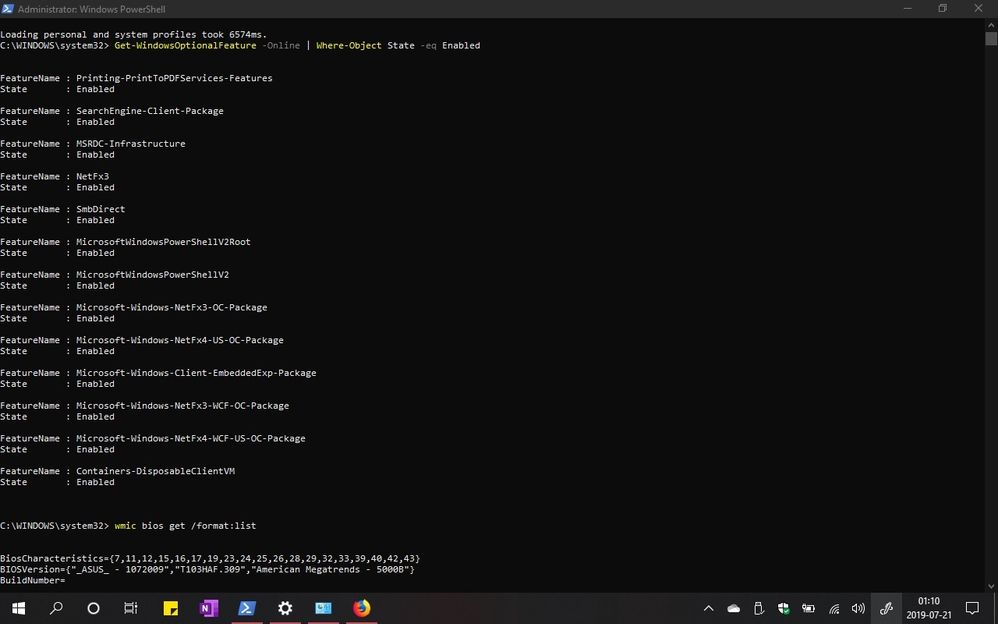
Task: Click the 'SearchEngine-Client-Package' feature name
Action: (x=150, y=111)
